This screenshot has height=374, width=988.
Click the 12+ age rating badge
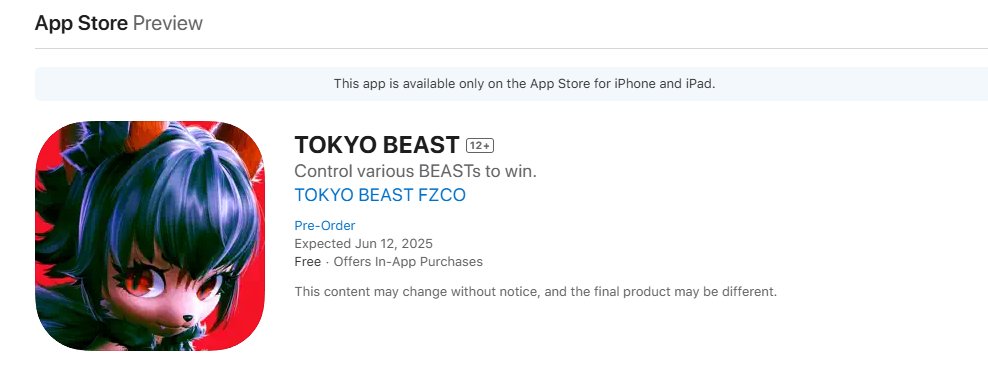coord(480,146)
